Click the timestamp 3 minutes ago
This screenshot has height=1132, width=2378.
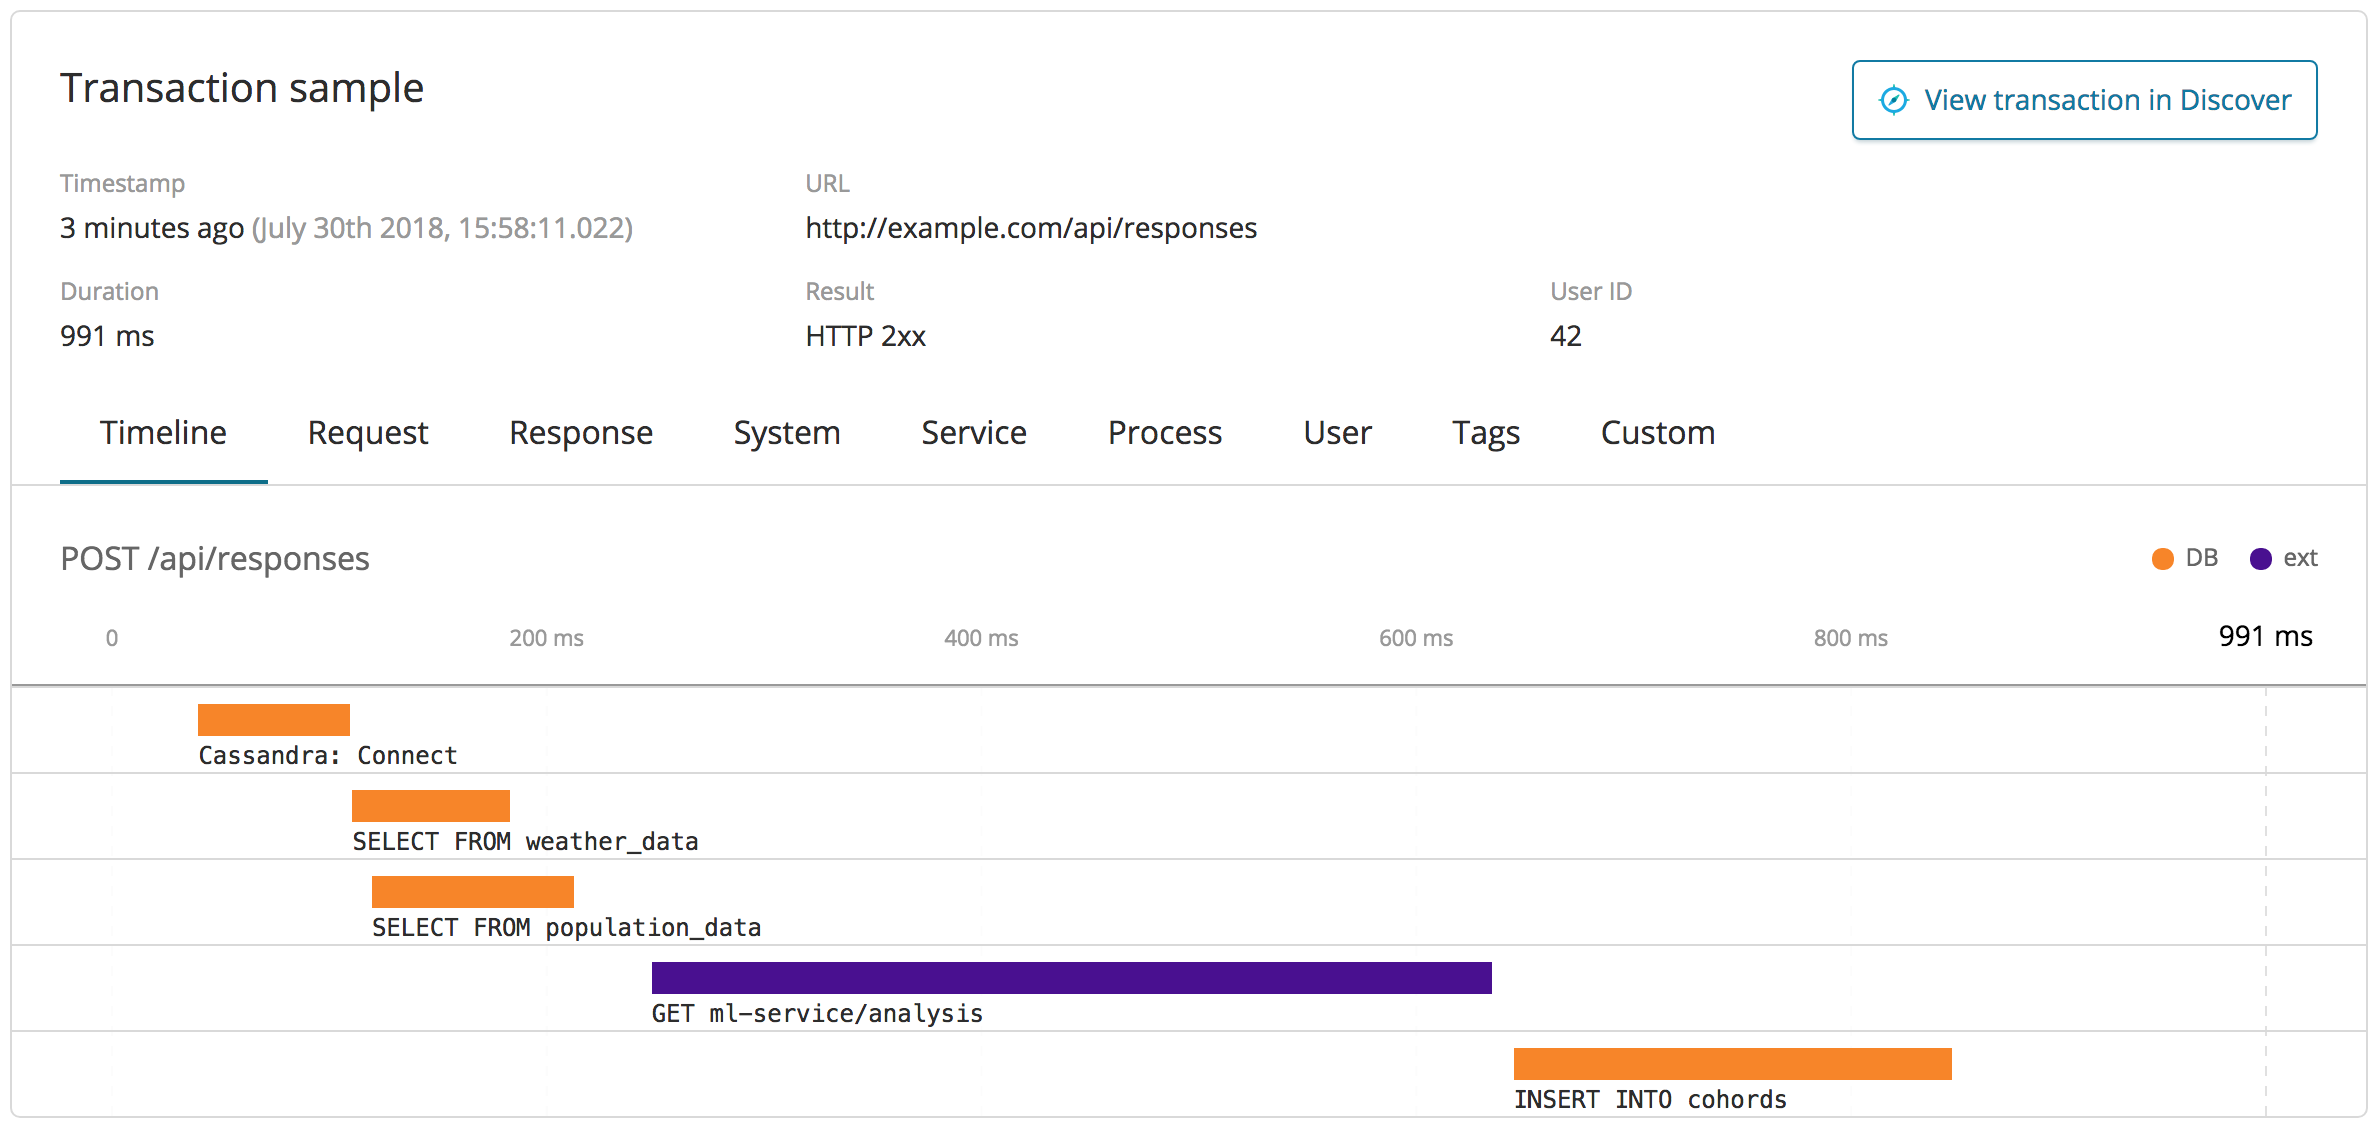[x=152, y=228]
